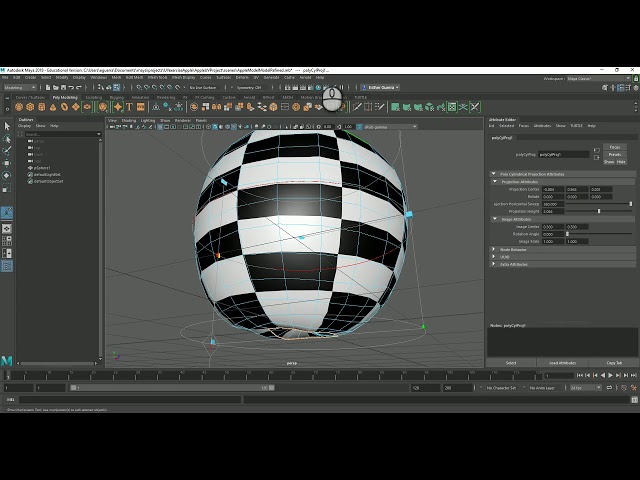The width and height of the screenshot is (640, 480).
Task: Create a polygon cube from the shelf
Action: (x=30, y=107)
